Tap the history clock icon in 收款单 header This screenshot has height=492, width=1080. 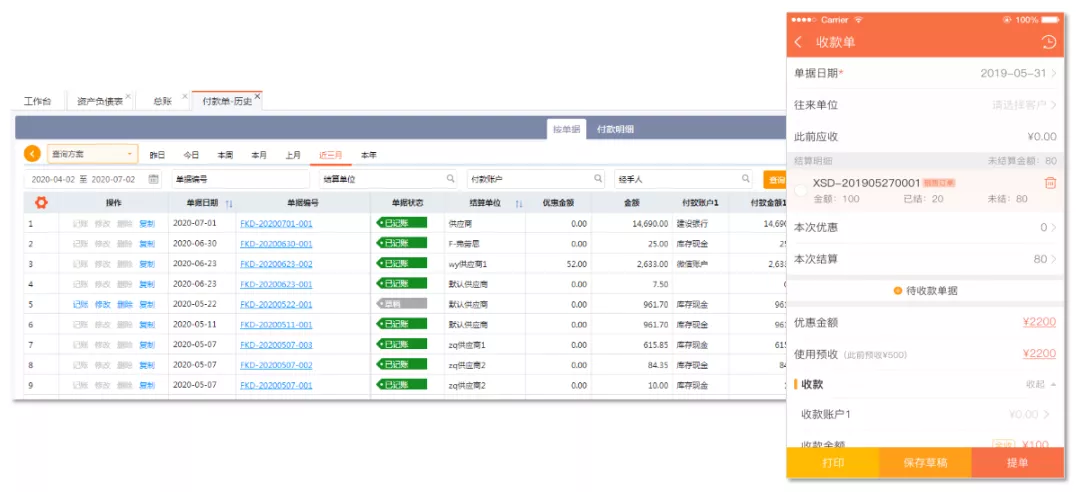tap(1048, 42)
